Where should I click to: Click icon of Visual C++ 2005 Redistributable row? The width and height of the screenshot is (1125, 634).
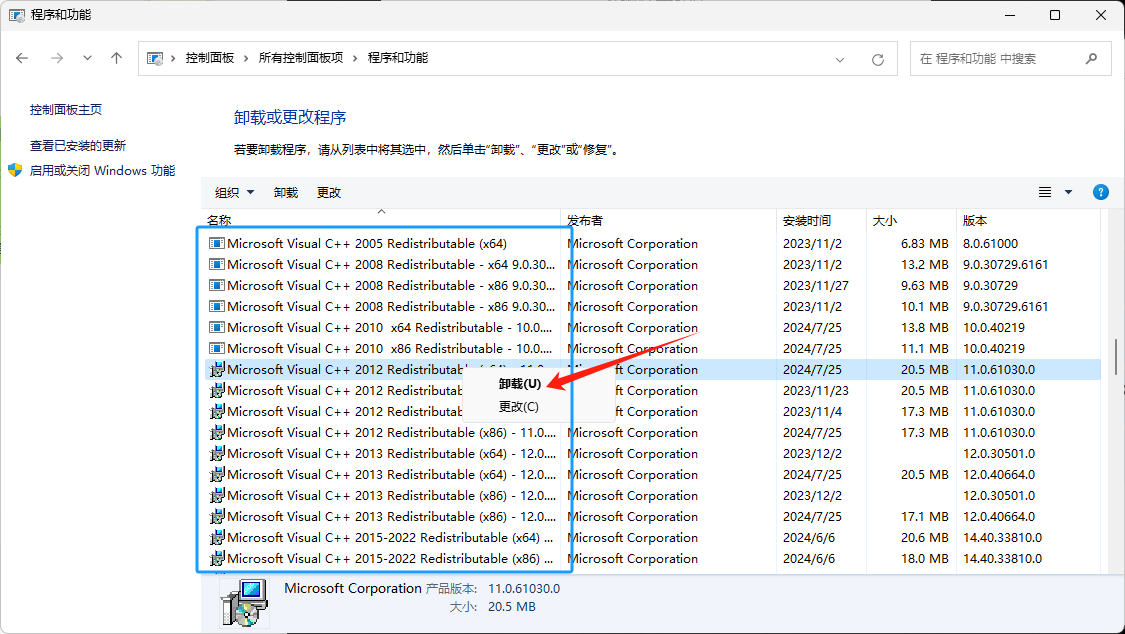coord(217,243)
